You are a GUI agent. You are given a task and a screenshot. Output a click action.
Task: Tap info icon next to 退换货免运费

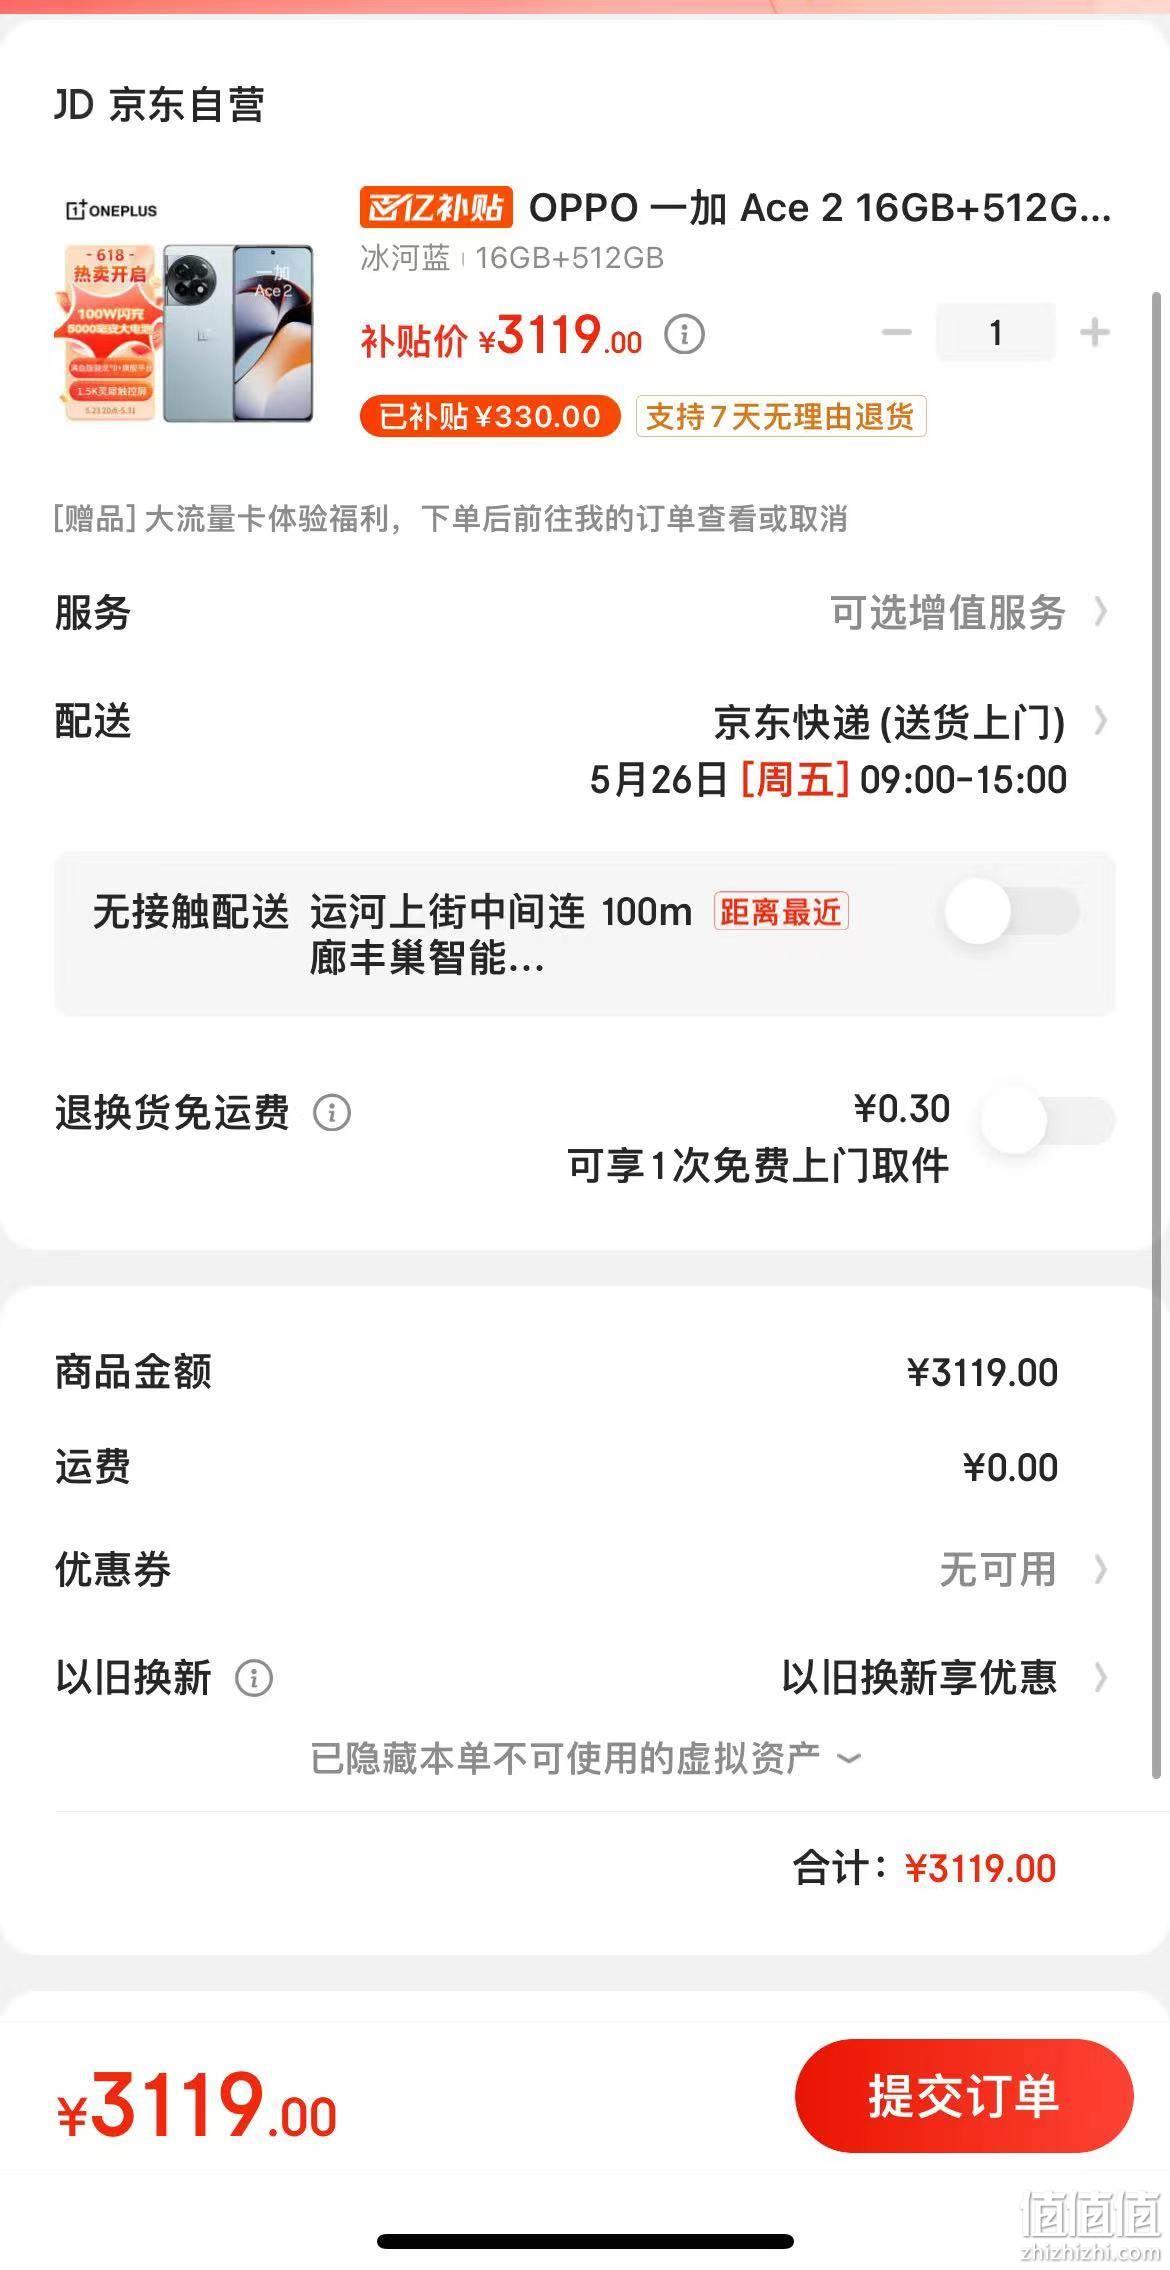[332, 1112]
